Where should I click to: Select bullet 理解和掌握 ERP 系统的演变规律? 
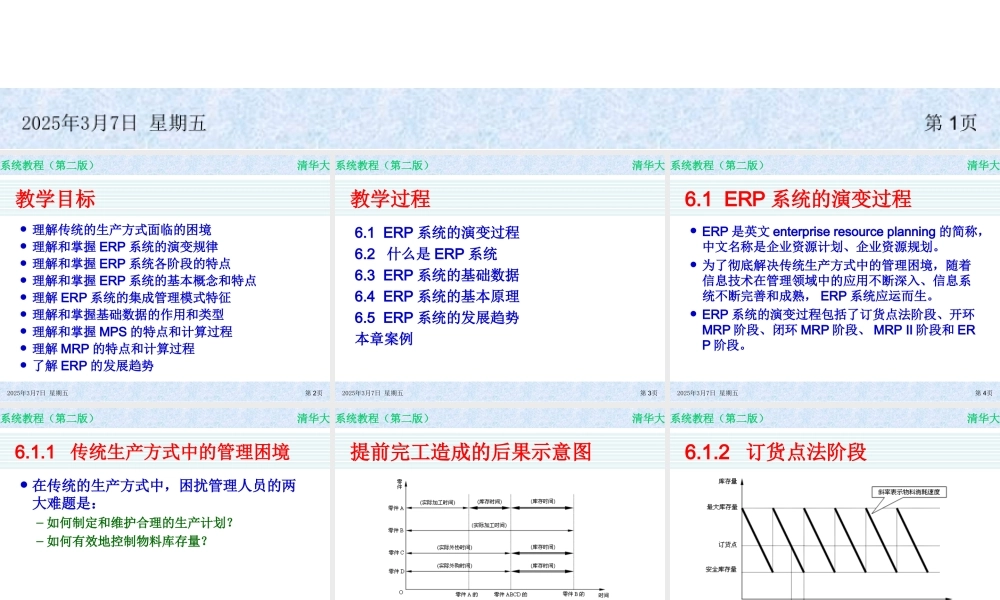point(124,247)
